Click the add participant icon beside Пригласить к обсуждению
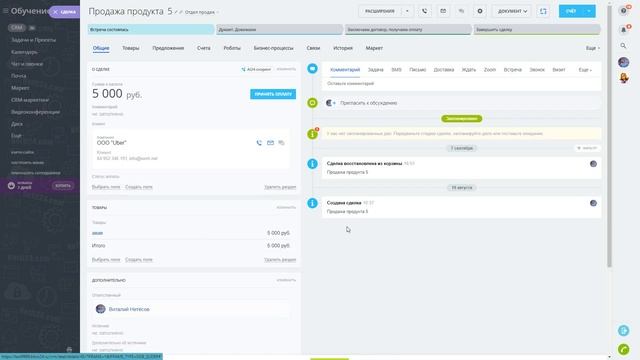The height and width of the screenshot is (360, 640). [331, 103]
